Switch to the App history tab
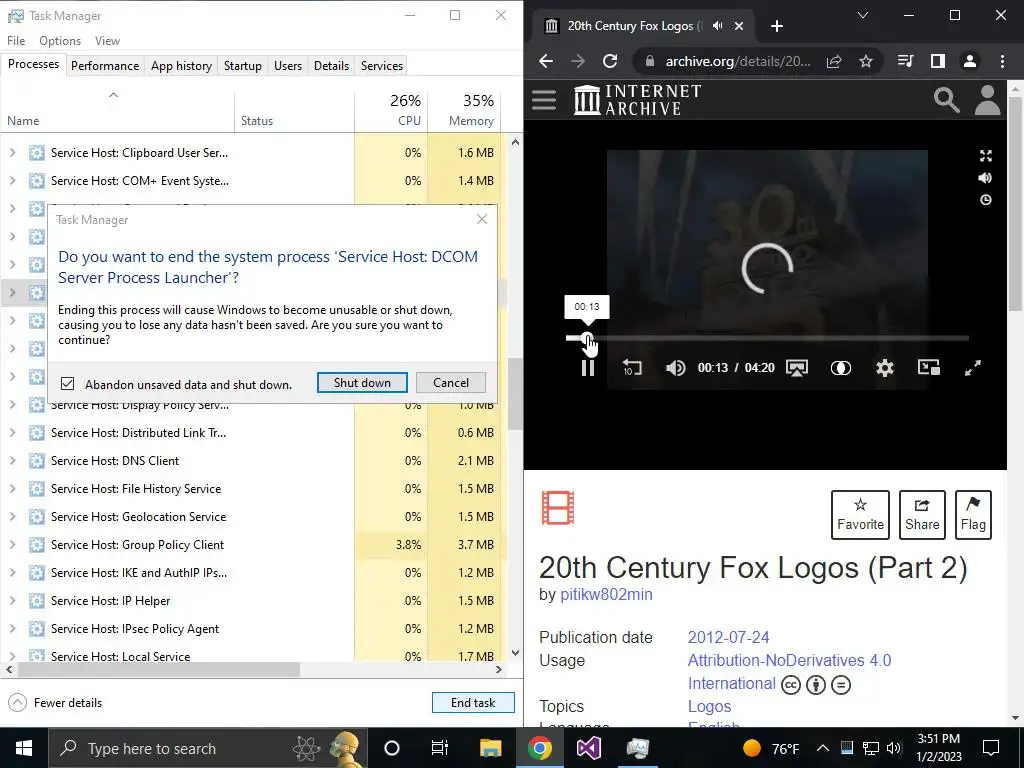This screenshot has width=1024, height=768. tap(181, 65)
